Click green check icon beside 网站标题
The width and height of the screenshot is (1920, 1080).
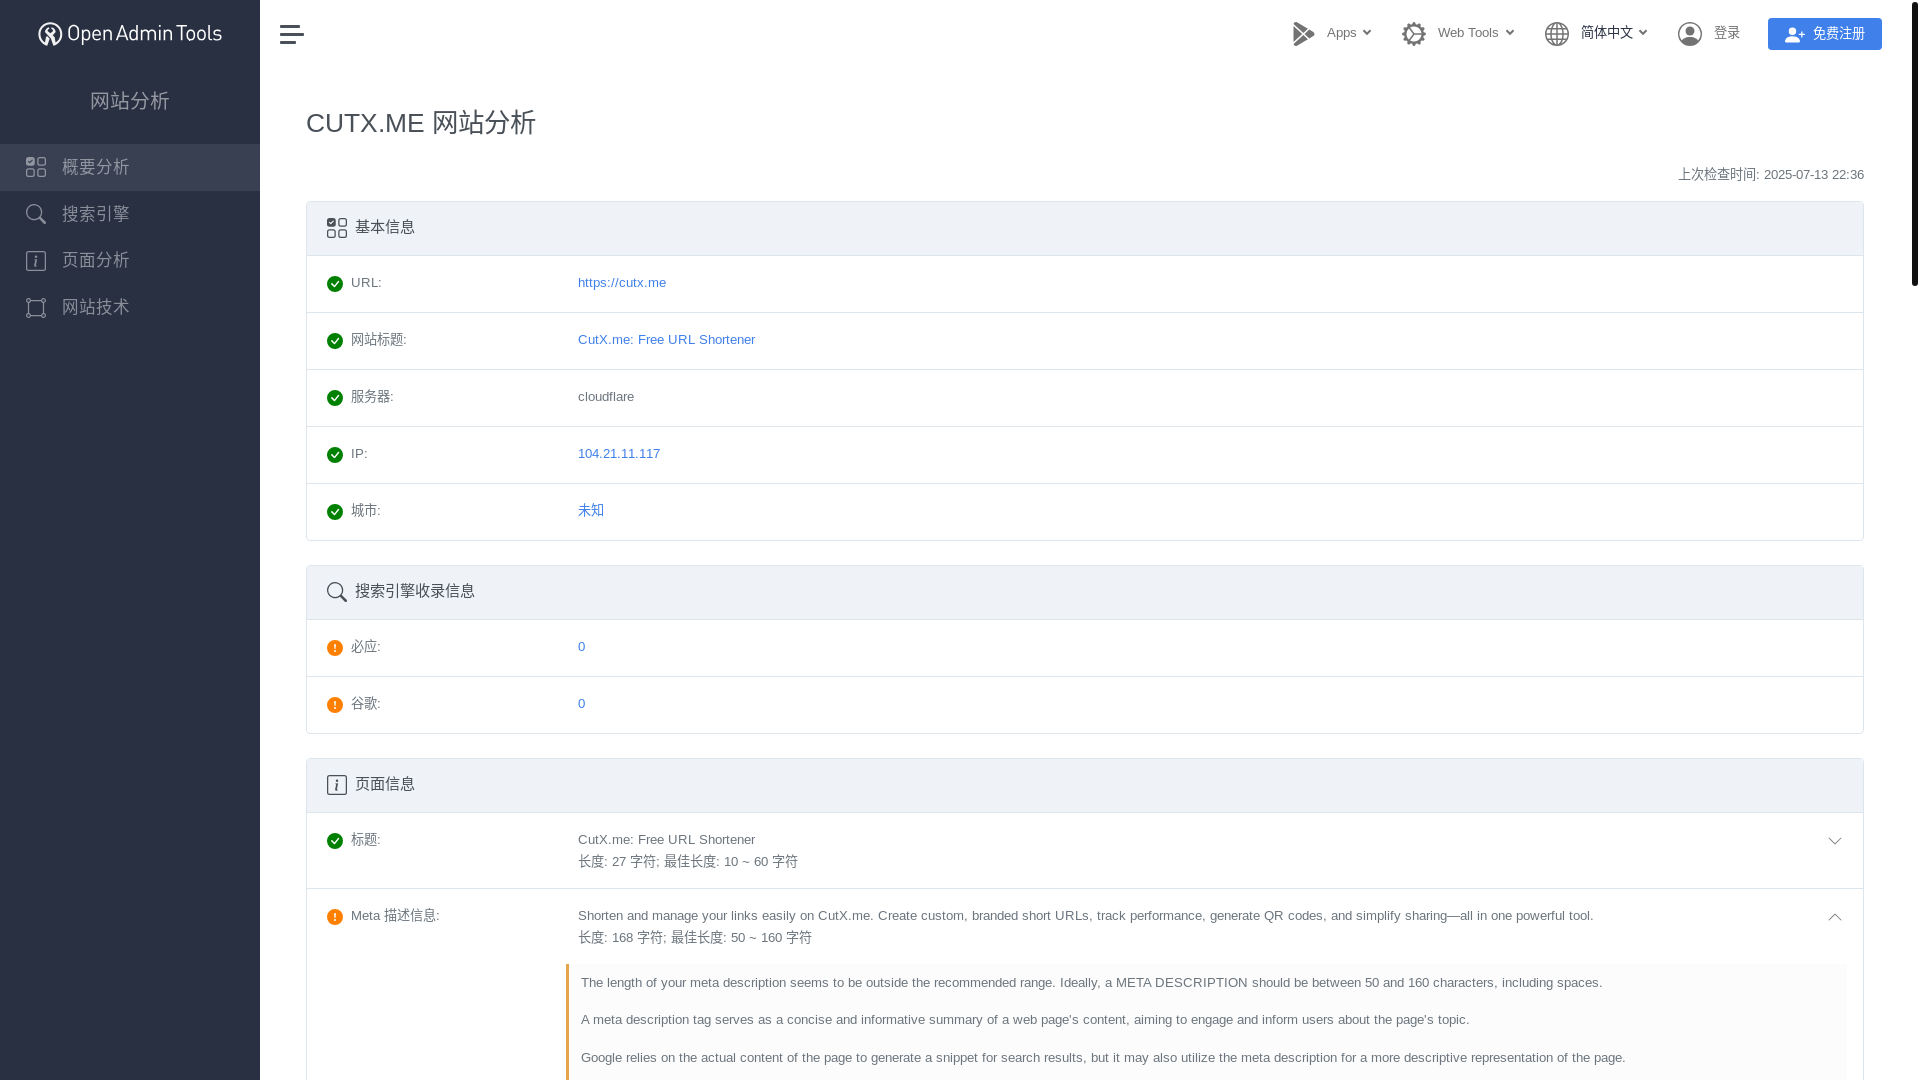335,341
